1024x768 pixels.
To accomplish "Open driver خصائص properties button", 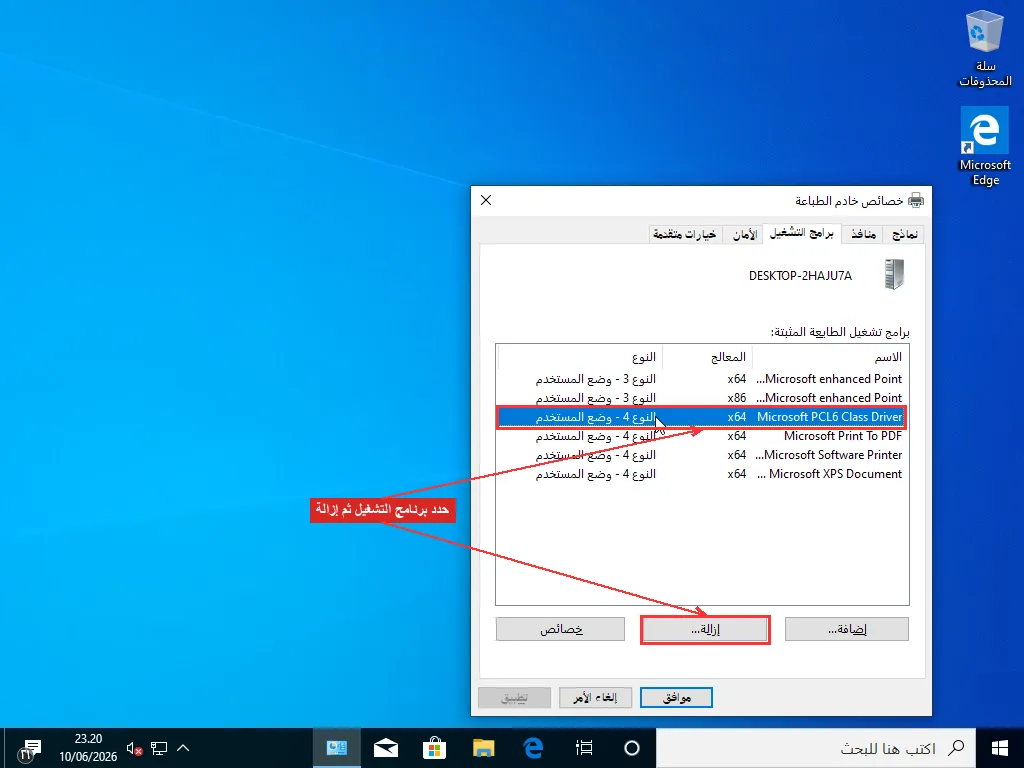I will tap(560, 629).
